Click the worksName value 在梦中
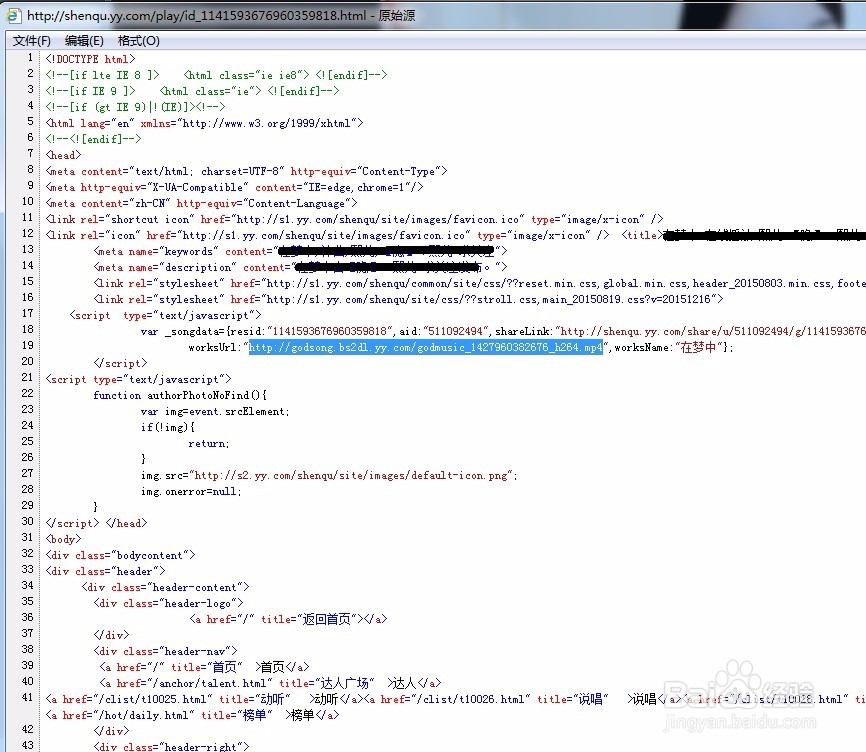866x752 pixels. click(698, 347)
